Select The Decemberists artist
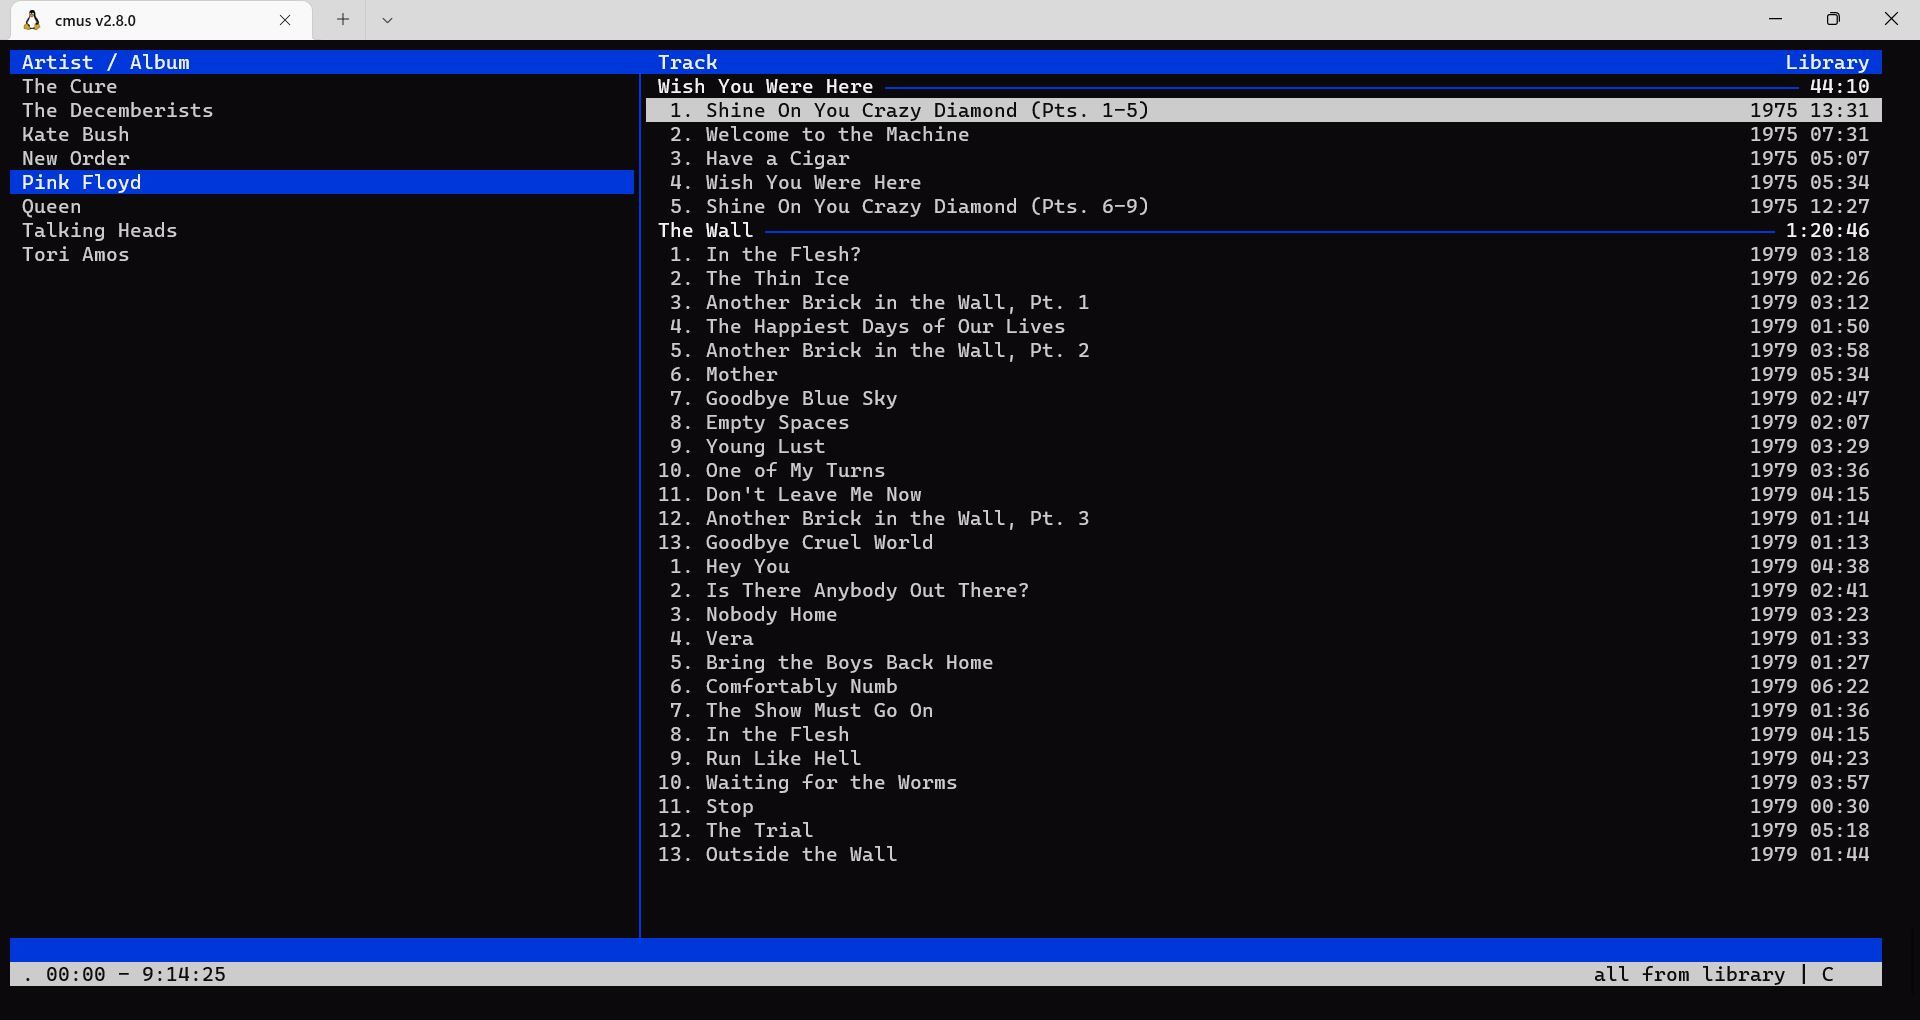This screenshot has width=1920, height=1020. [x=322, y=110]
